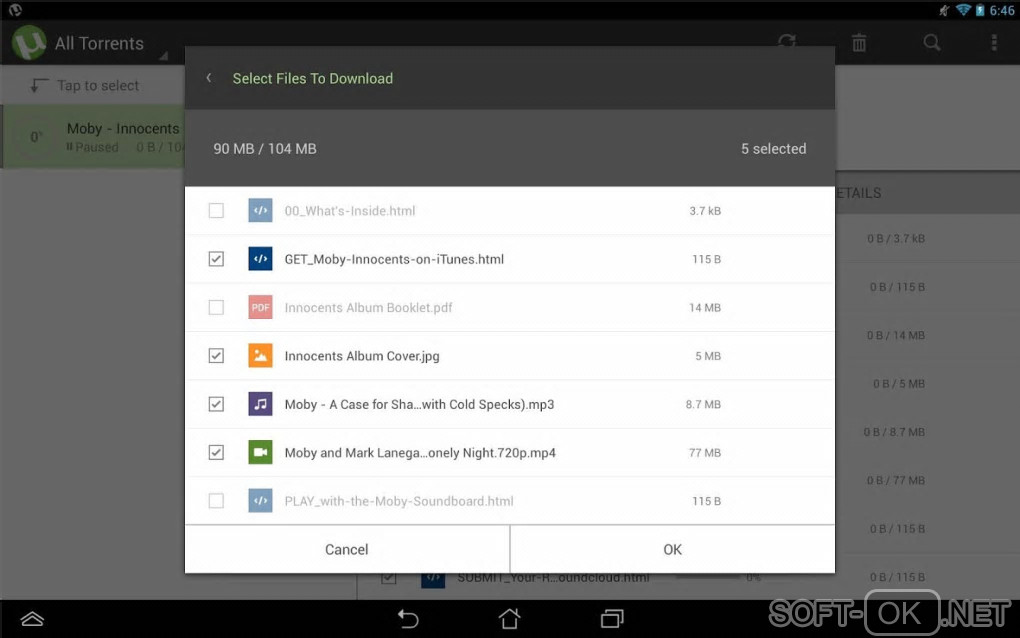The height and width of the screenshot is (638, 1020).
Task: Uncheck the Onely Night.720p.mp4 checkbox
Action: pos(216,453)
